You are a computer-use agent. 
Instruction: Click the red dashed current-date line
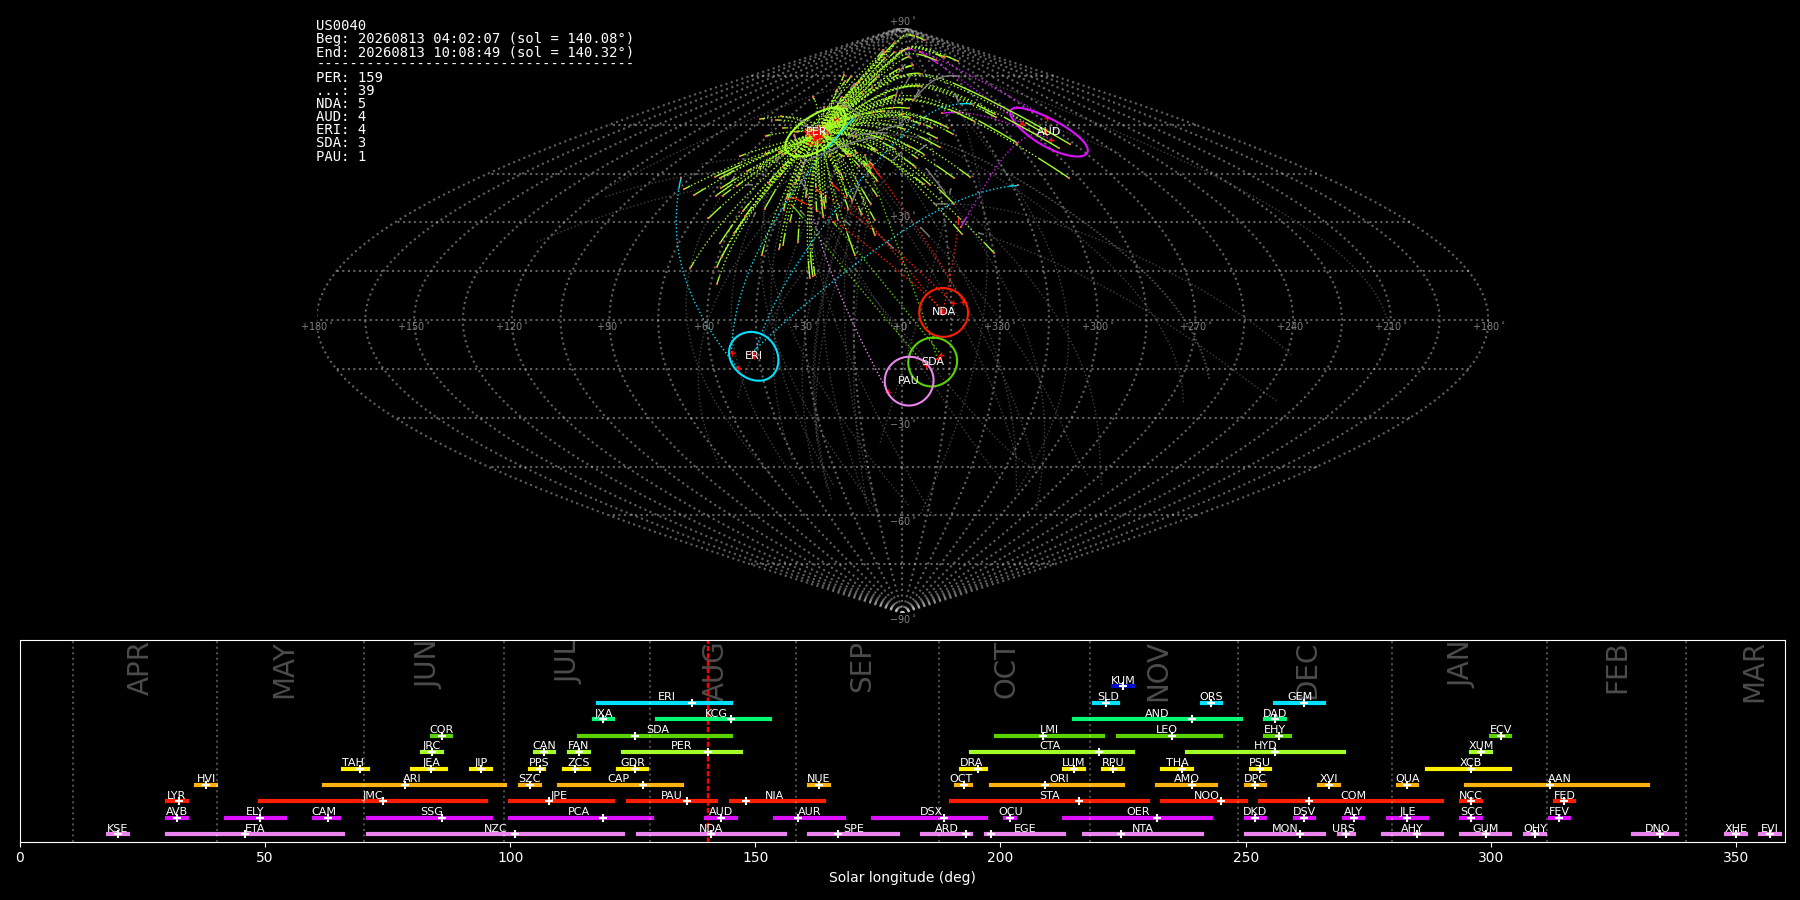pos(708,740)
